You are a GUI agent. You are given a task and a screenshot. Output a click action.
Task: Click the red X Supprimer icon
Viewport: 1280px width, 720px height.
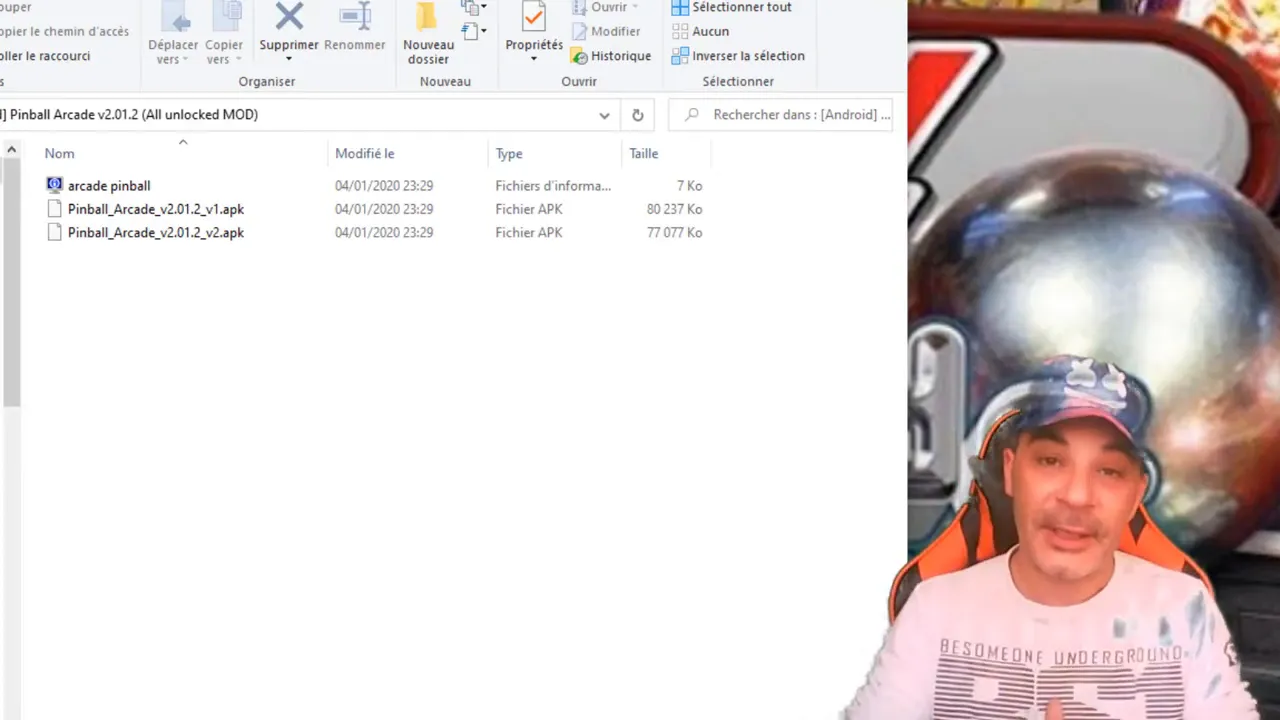289,16
